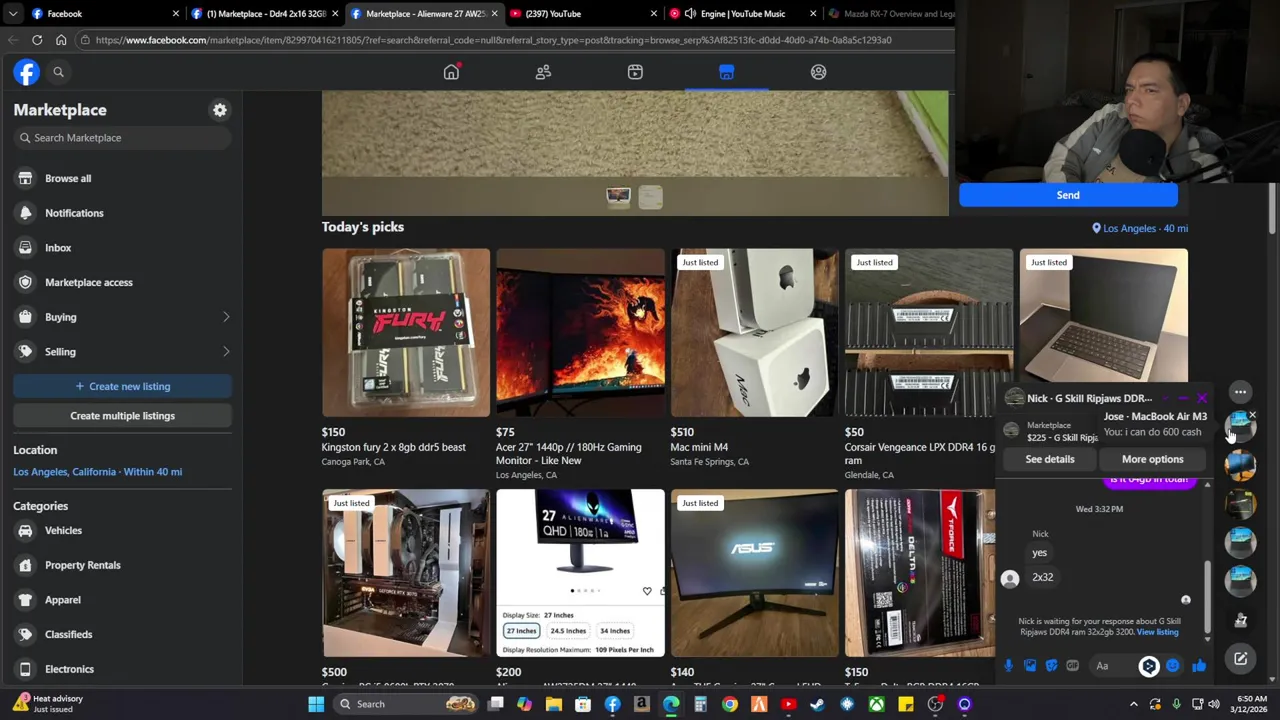The height and width of the screenshot is (720, 1280).
Task: Open Marketplace Notifications
Action: coord(123,213)
